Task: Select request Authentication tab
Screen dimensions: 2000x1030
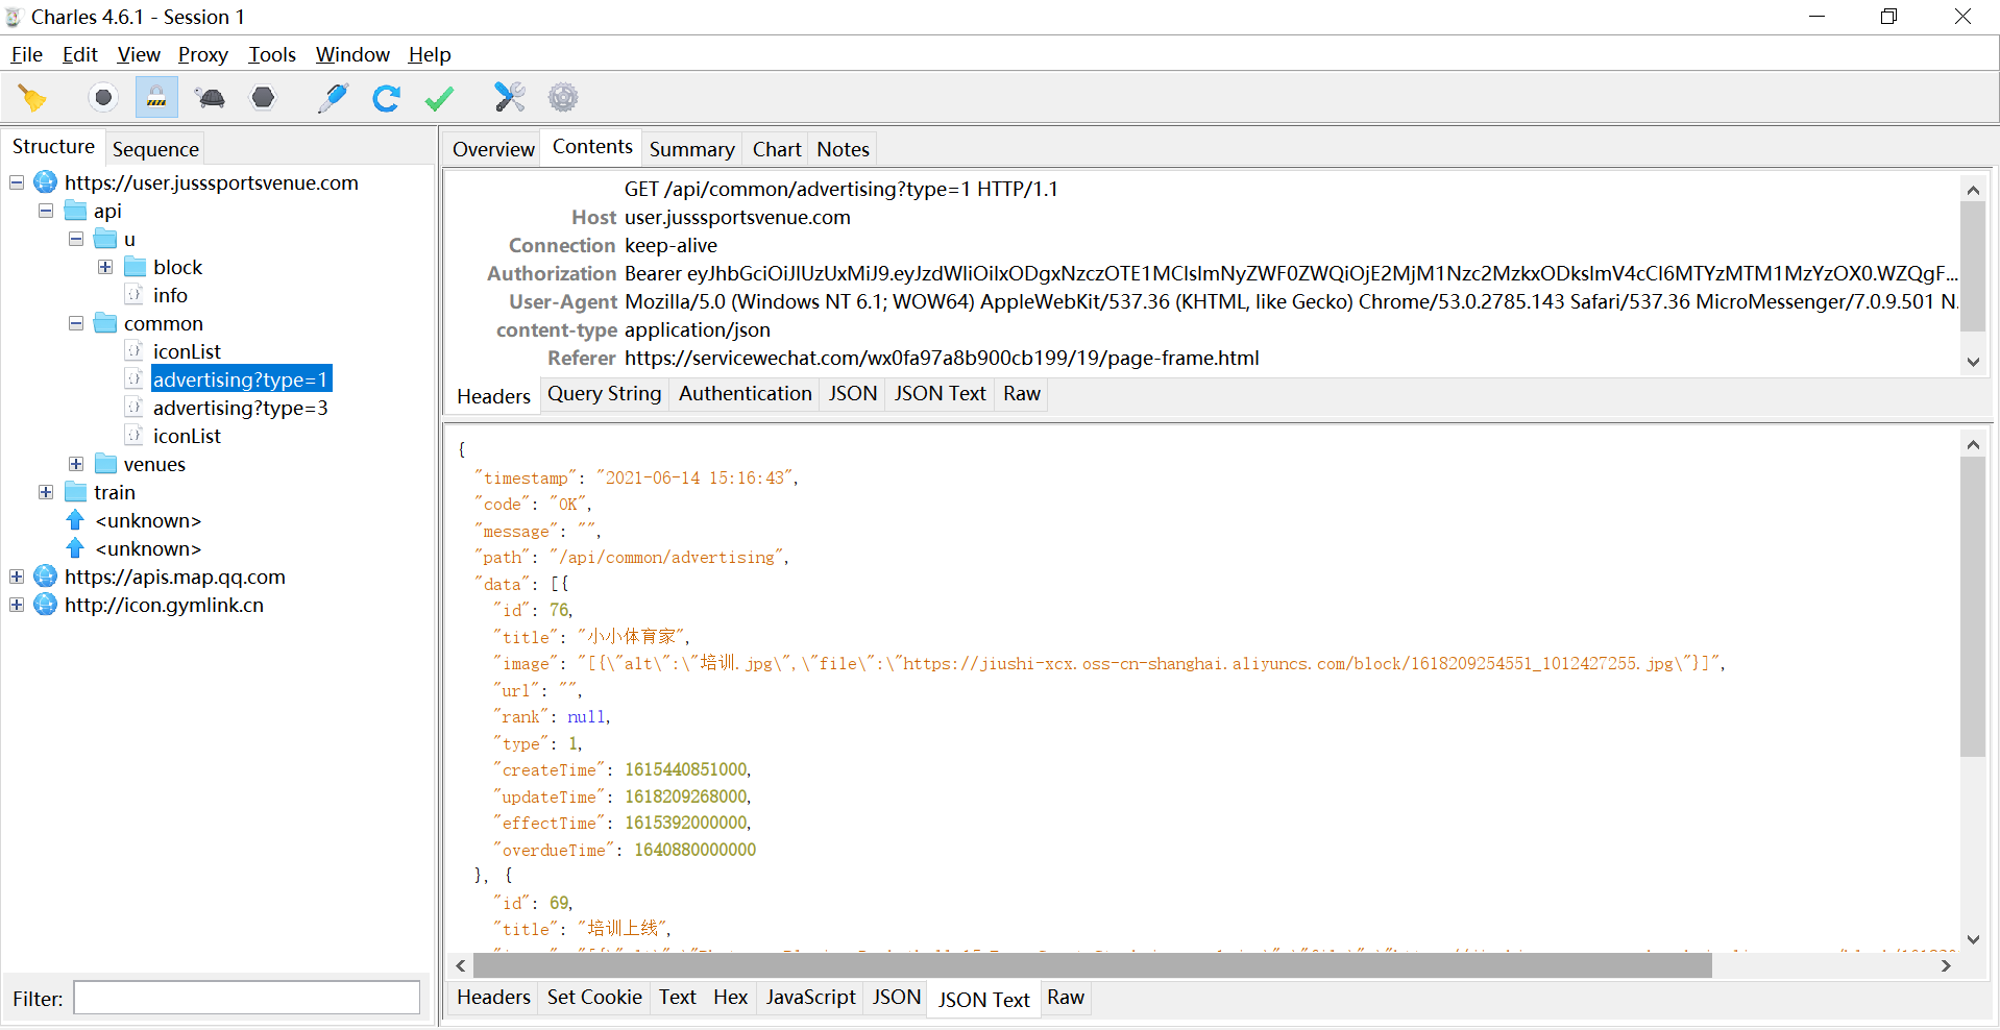Action: click(x=745, y=394)
